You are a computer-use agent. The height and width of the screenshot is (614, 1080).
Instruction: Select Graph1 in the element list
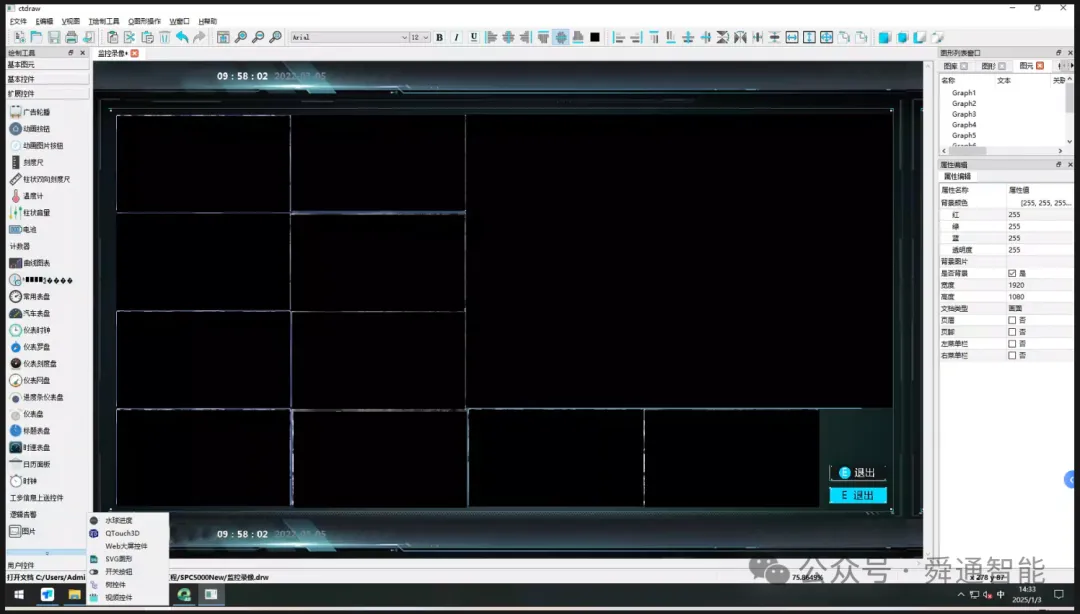click(x=964, y=93)
